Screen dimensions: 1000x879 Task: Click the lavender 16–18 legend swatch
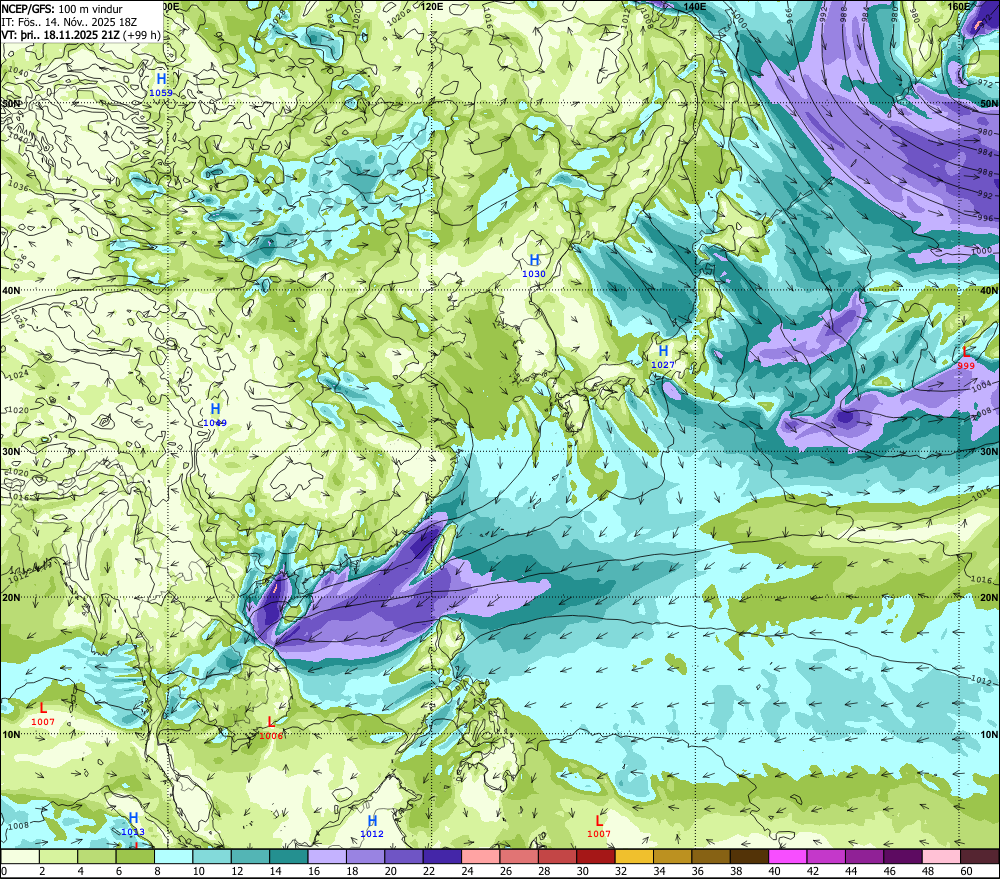327,856
